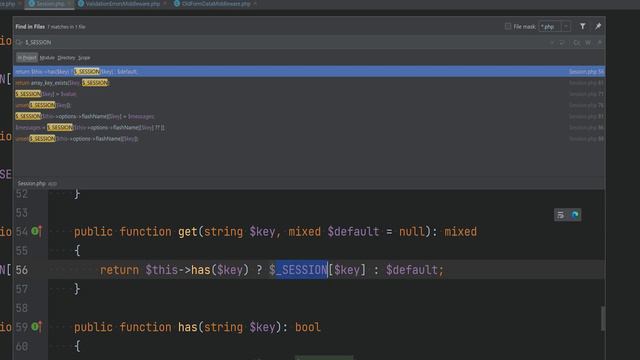Enable the File mask checkbox
Viewport: 640px width, 360px height.
(508, 27)
